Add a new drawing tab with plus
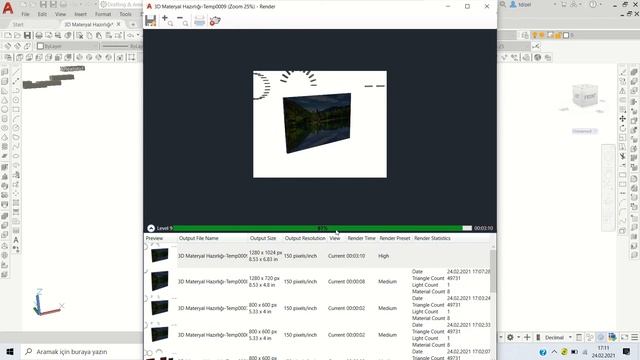 133,24
